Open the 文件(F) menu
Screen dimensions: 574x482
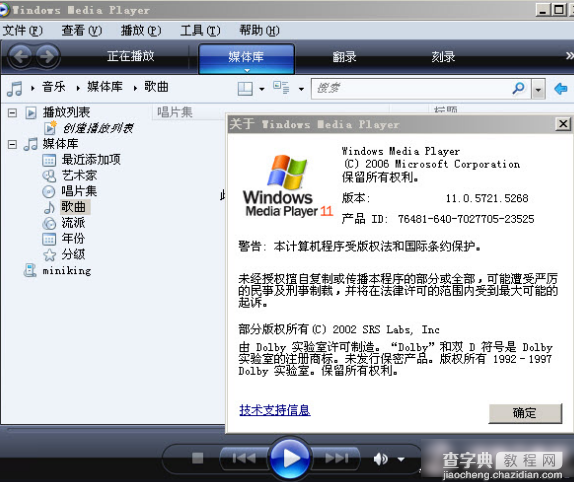coord(23,30)
